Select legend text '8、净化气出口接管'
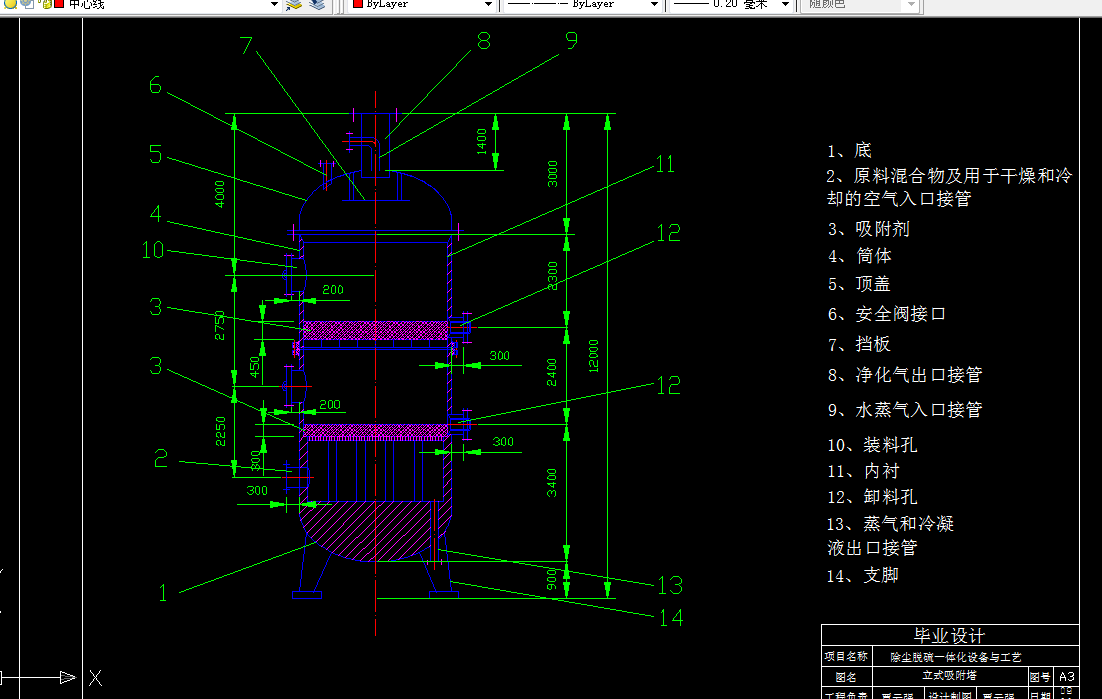Screen dimensions: 1102x699 click(x=905, y=375)
